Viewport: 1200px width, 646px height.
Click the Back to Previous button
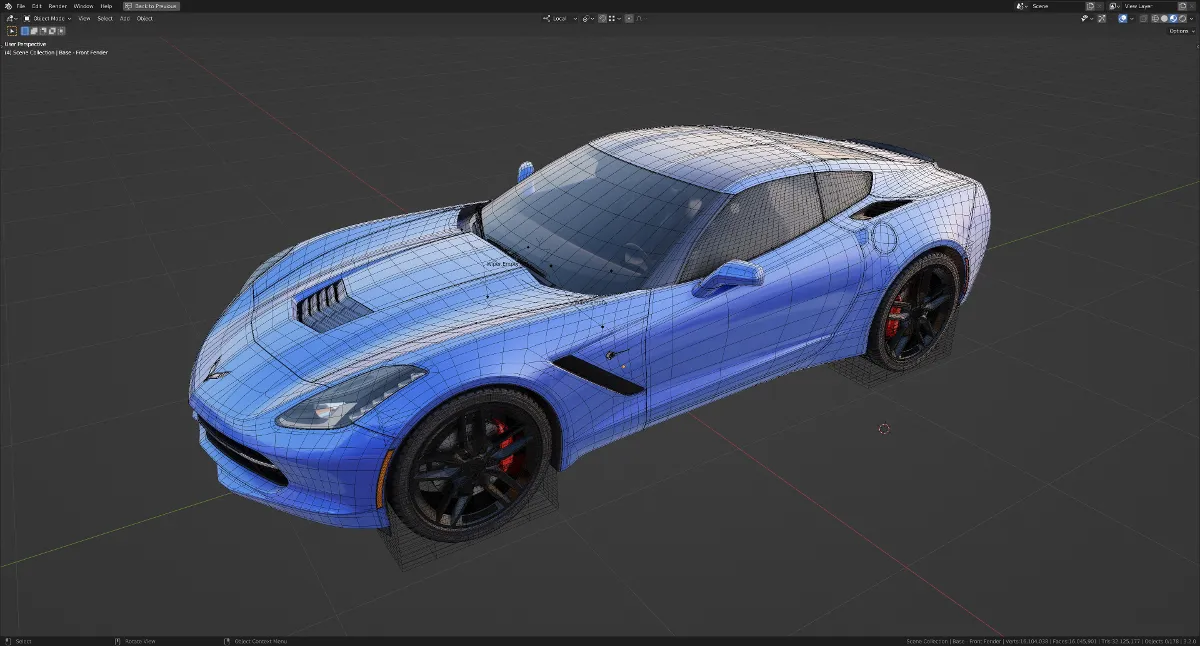point(151,6)
